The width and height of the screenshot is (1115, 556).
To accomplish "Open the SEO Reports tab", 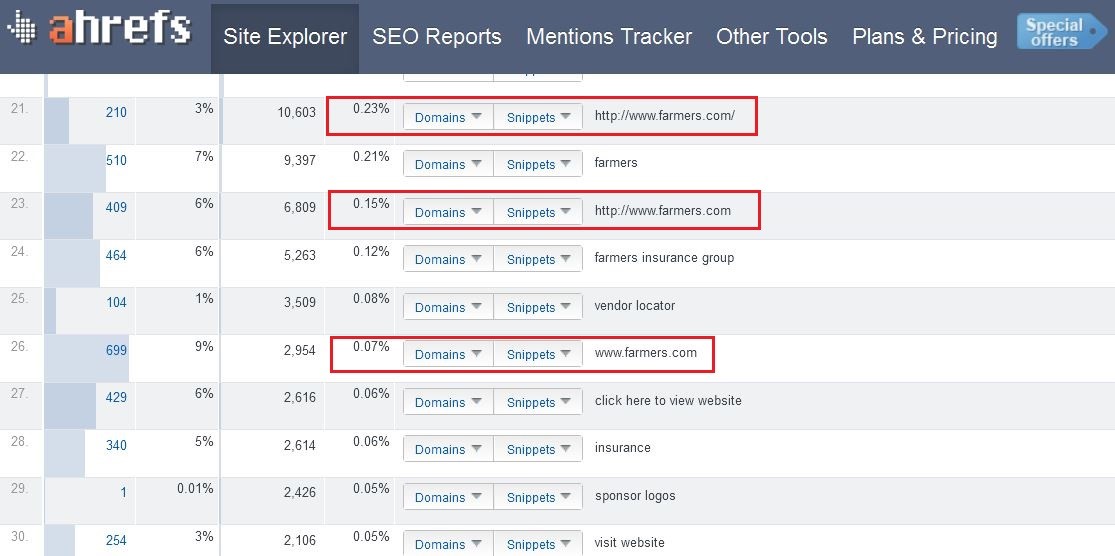I will pyautogui.click(x=437, y=37).
